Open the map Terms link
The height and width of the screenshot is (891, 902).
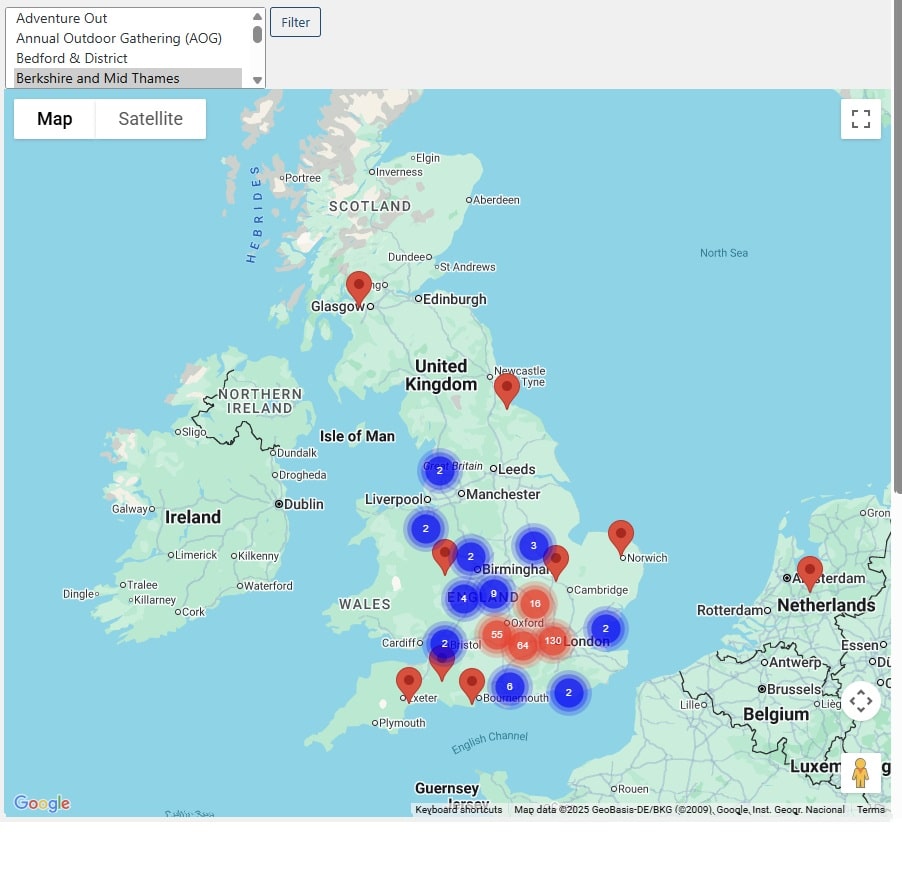click(x=870, y=810)
